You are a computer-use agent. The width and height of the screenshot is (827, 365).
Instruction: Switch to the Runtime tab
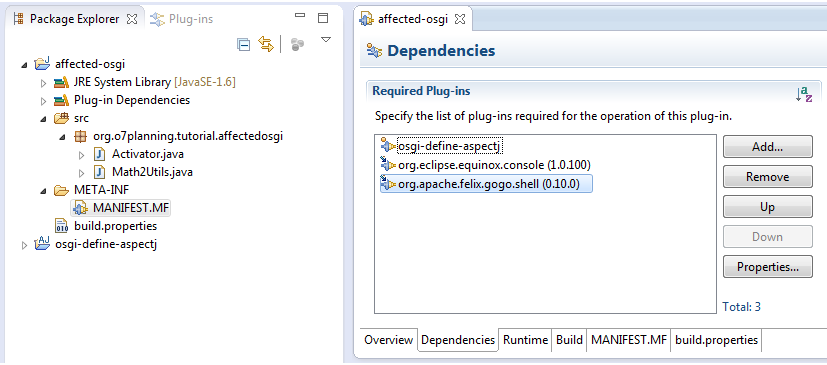point(524,340)
